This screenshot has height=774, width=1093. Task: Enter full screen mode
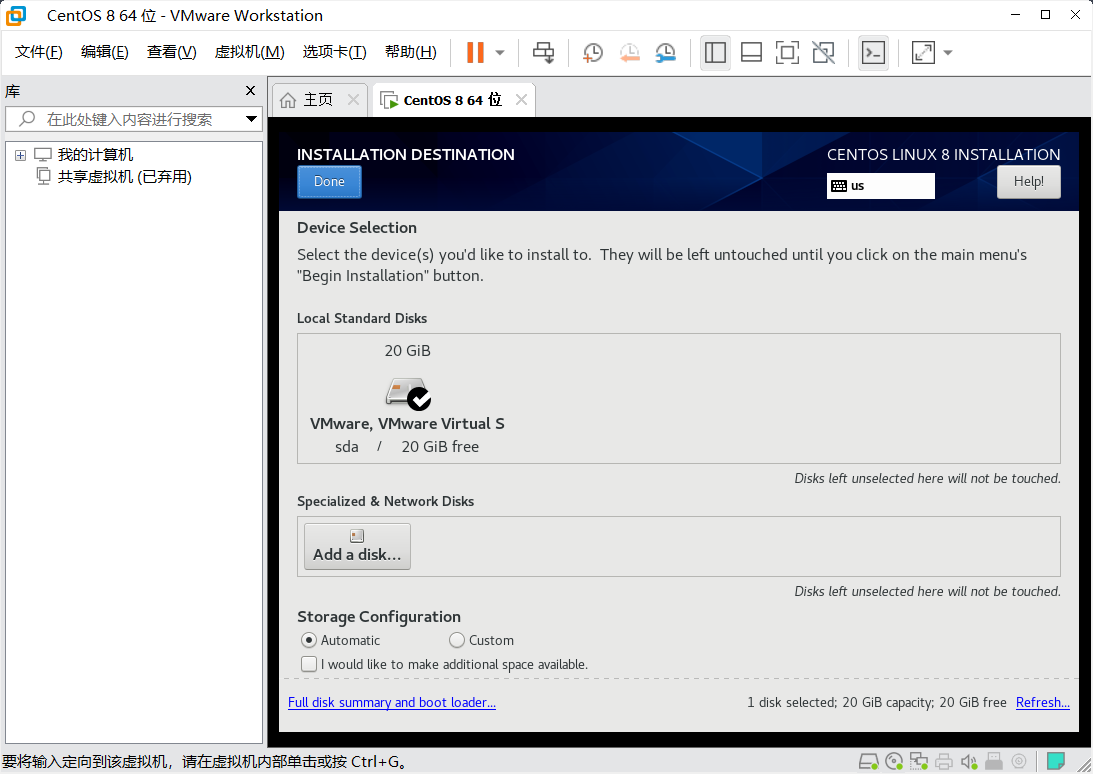click(x=787, y=52)
